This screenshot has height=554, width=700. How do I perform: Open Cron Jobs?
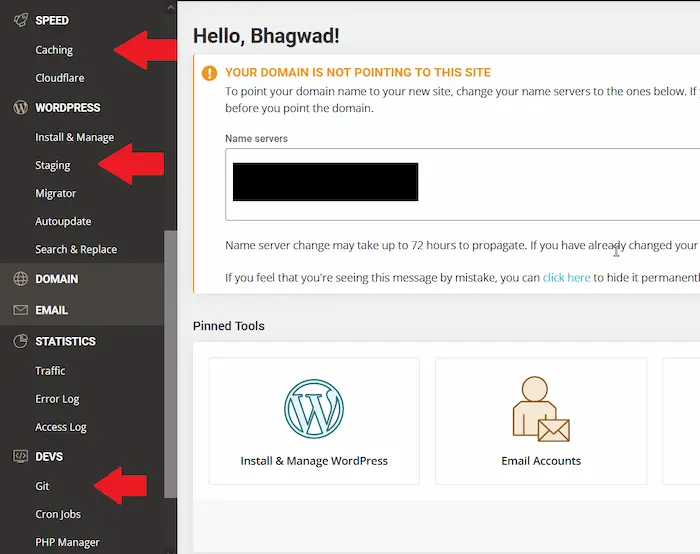pyautogui.click(x=58, y=514)
